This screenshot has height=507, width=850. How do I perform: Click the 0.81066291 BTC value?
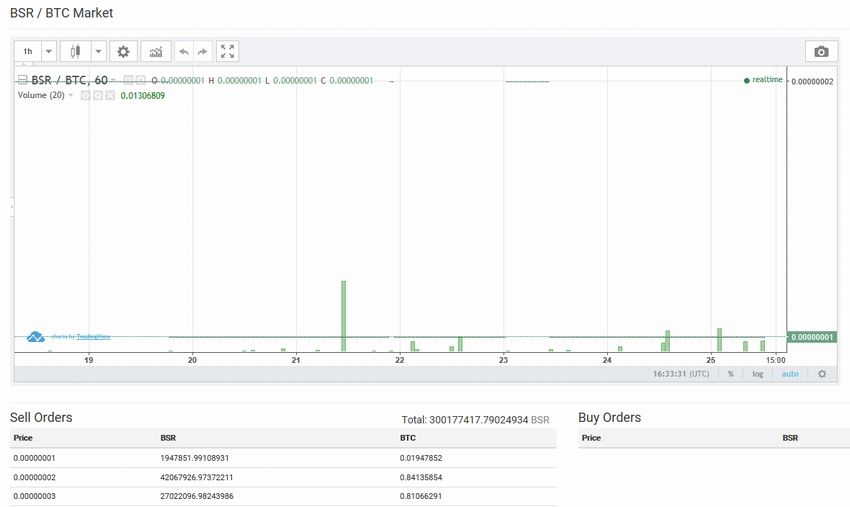pos(421,496)
